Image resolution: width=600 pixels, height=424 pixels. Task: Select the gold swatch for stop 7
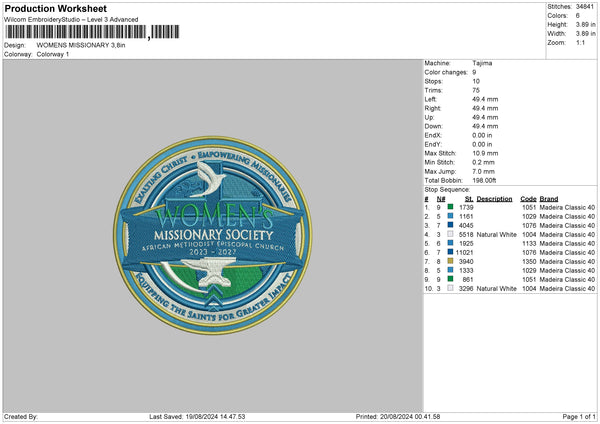pyautogui.click(x=450, y=261)
